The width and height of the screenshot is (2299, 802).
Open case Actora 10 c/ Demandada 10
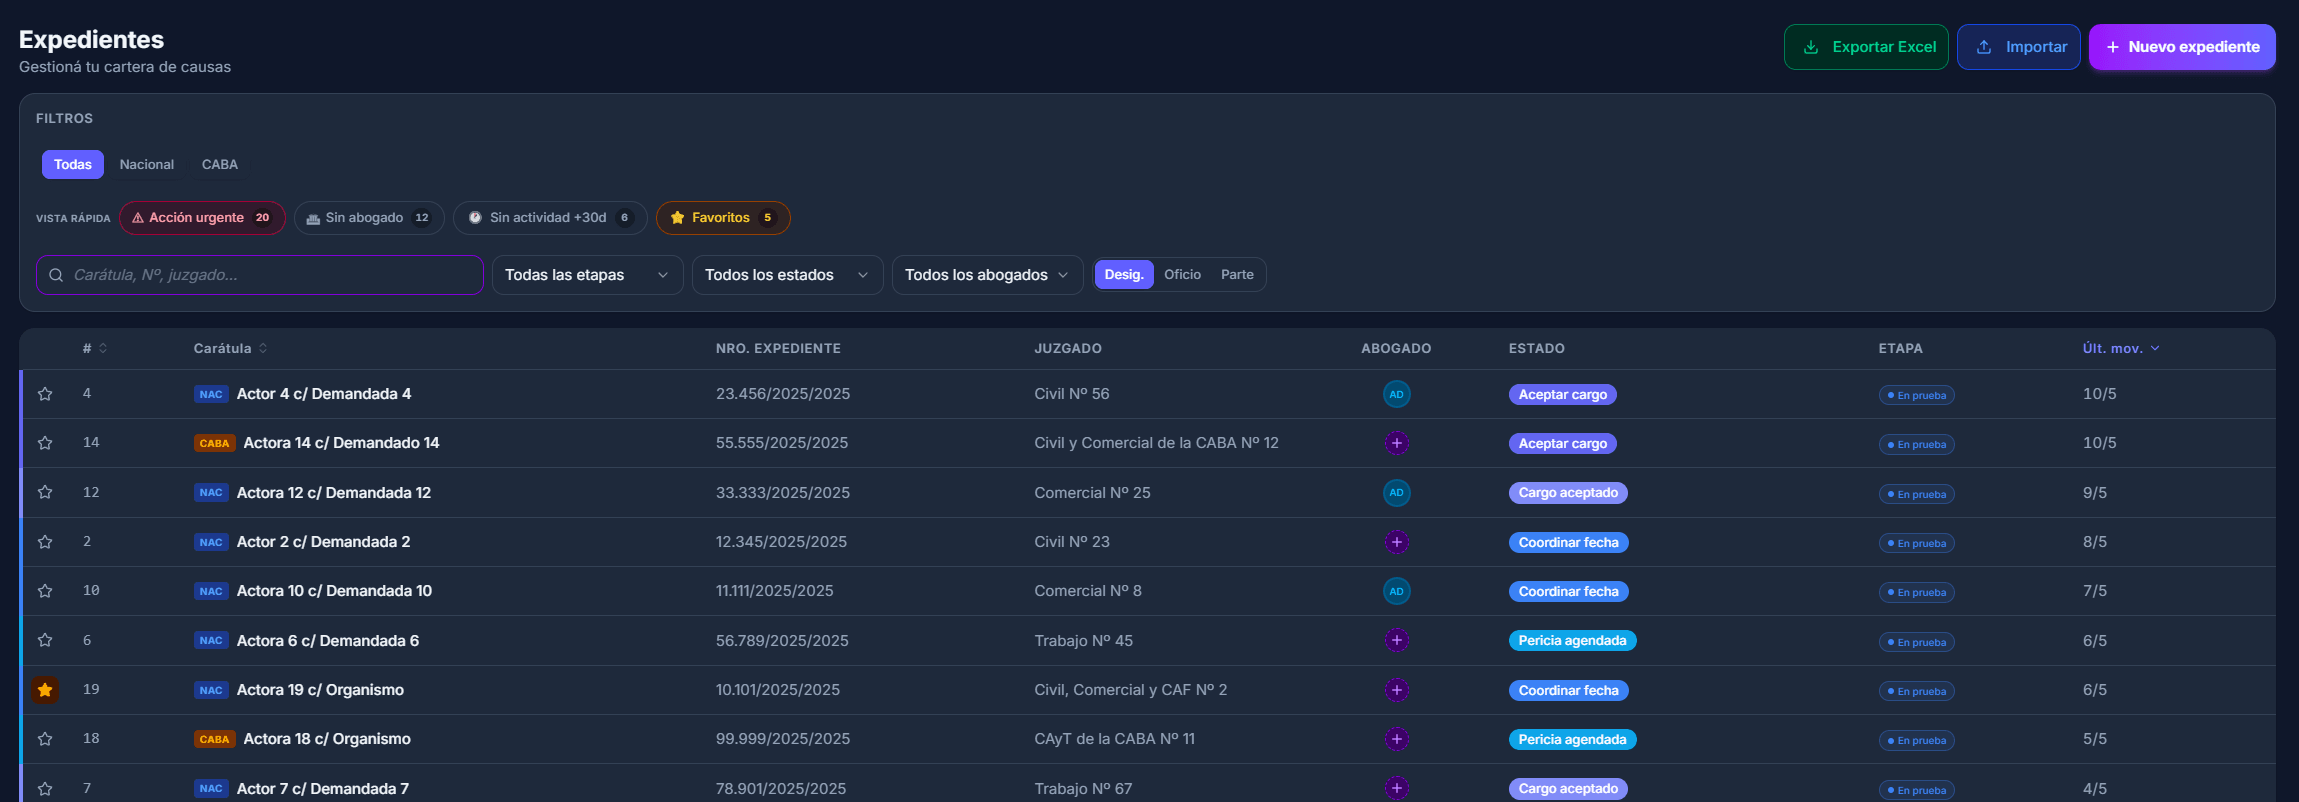point(334,591)
